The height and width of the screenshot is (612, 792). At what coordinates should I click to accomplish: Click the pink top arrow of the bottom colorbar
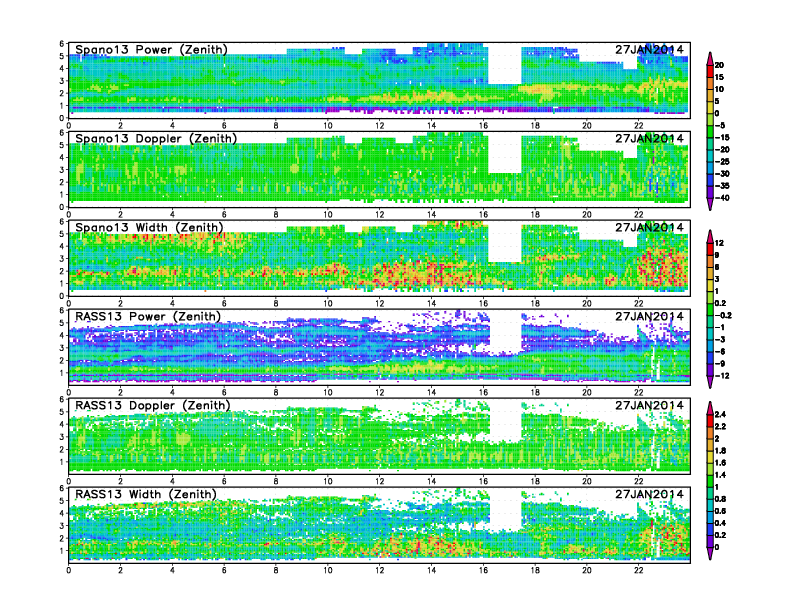pyautogui.click(x=710, y=407)
